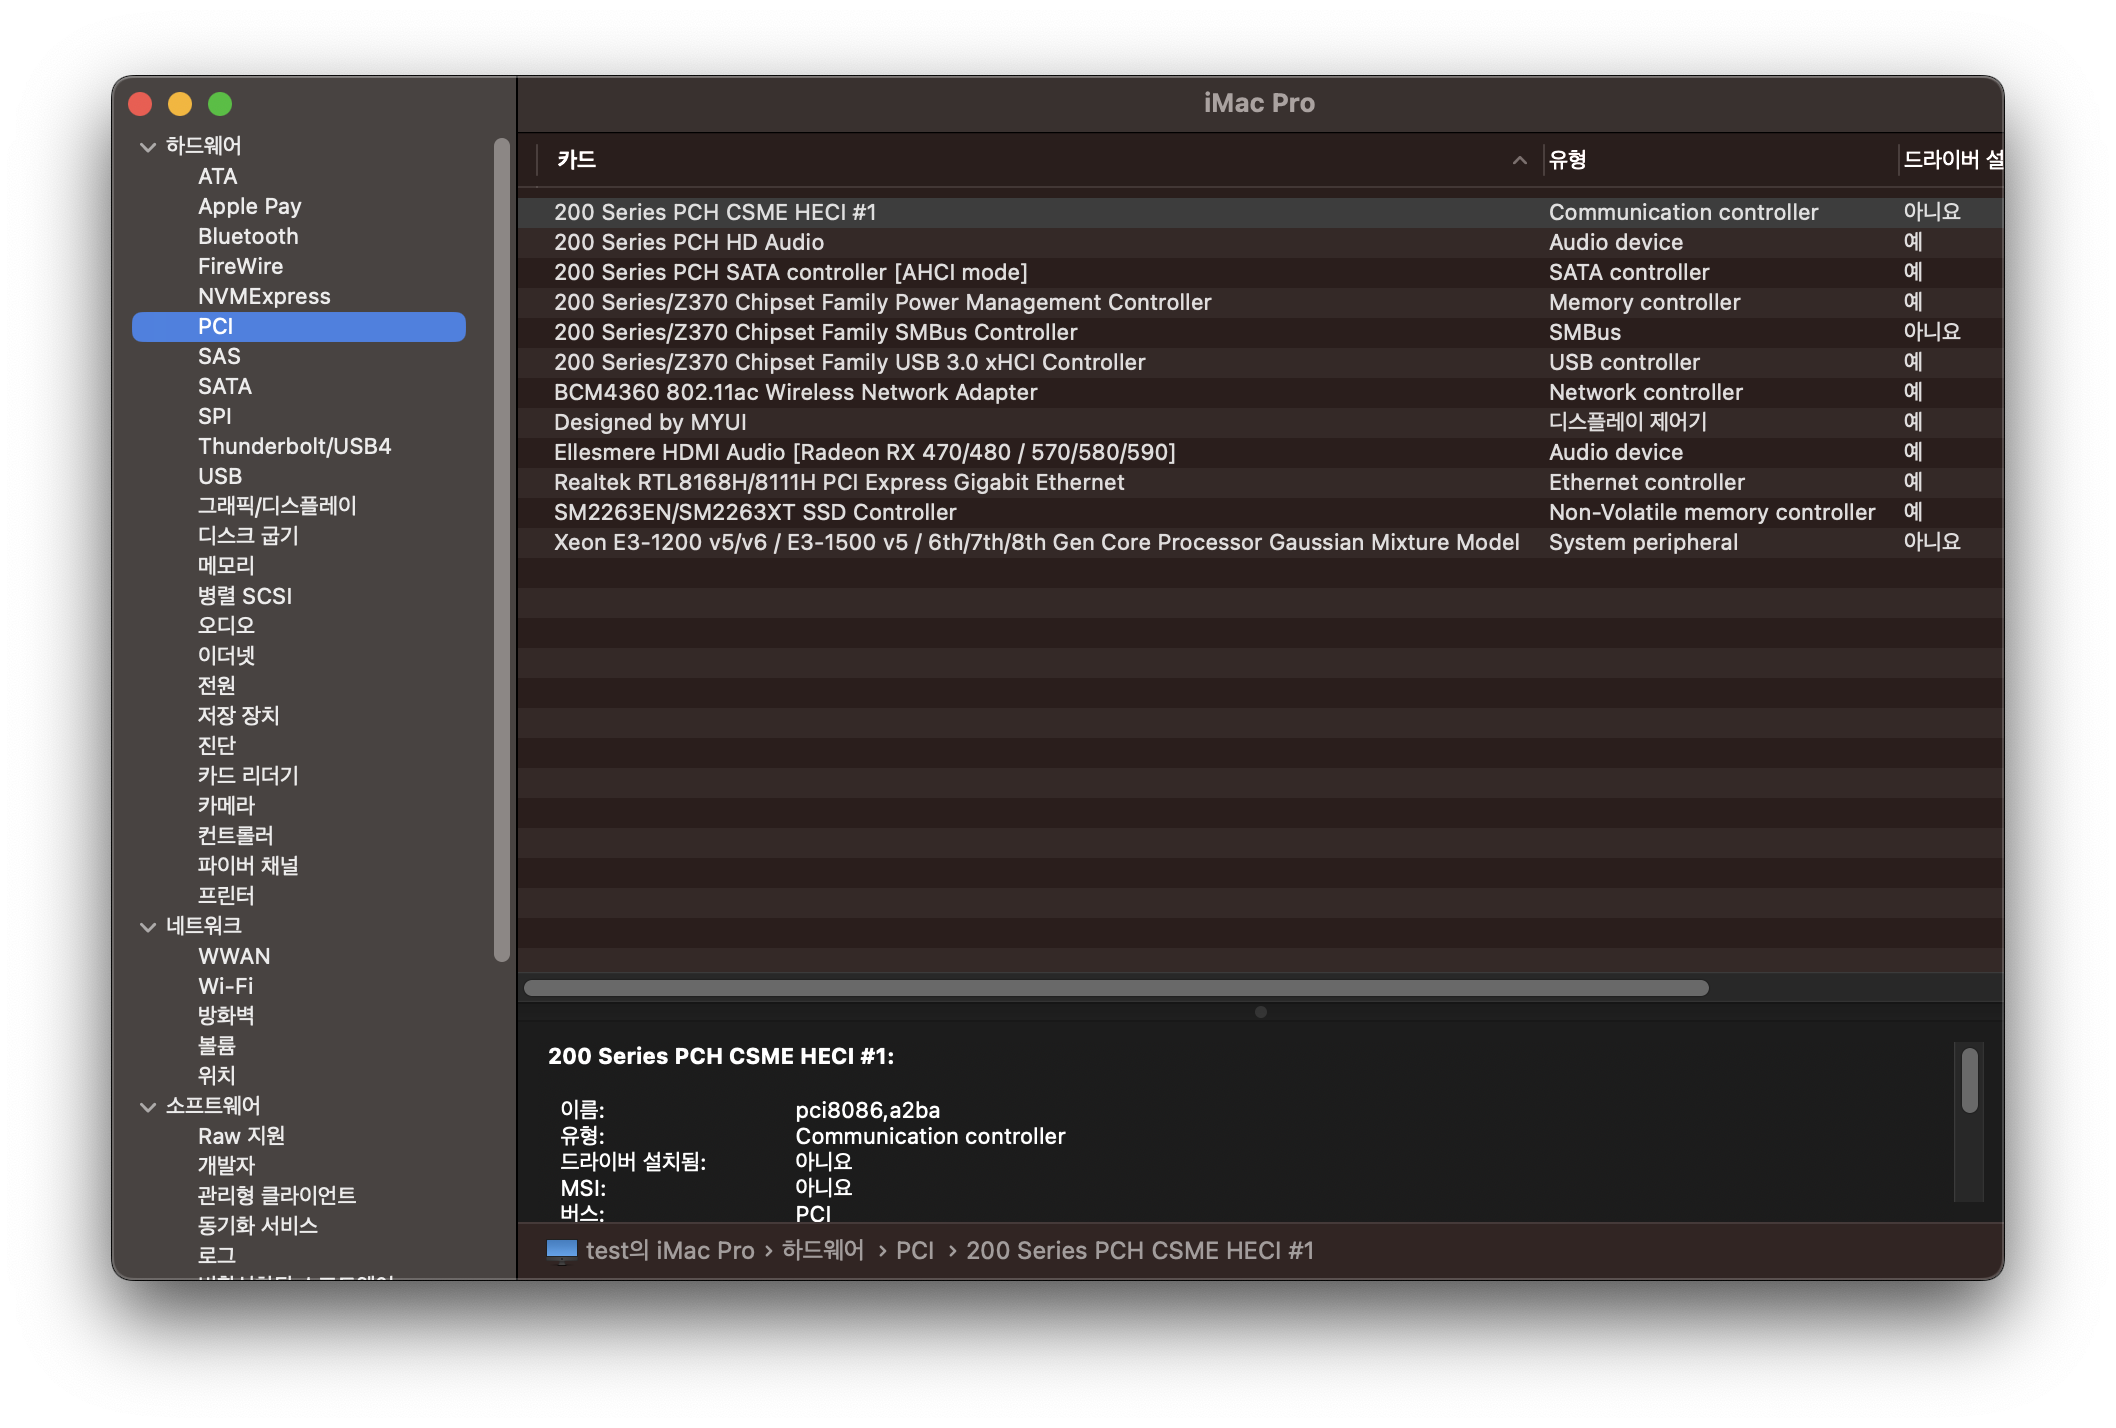Select the PCI sidebar item
2116x1428 pixels.
299,327
